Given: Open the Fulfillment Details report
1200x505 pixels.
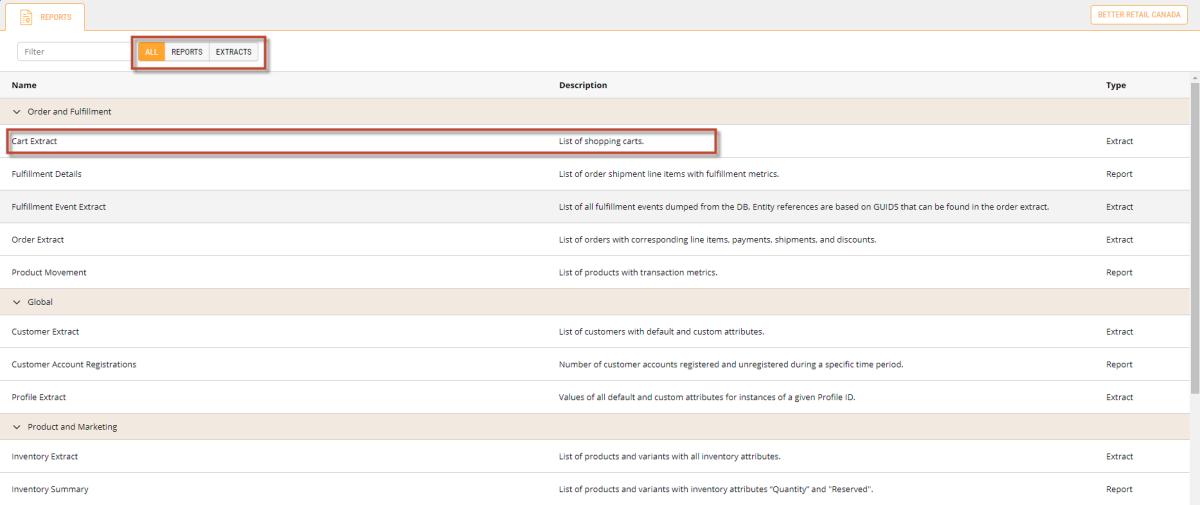Looking at the screenshot, I should click(x=46, y=174).
